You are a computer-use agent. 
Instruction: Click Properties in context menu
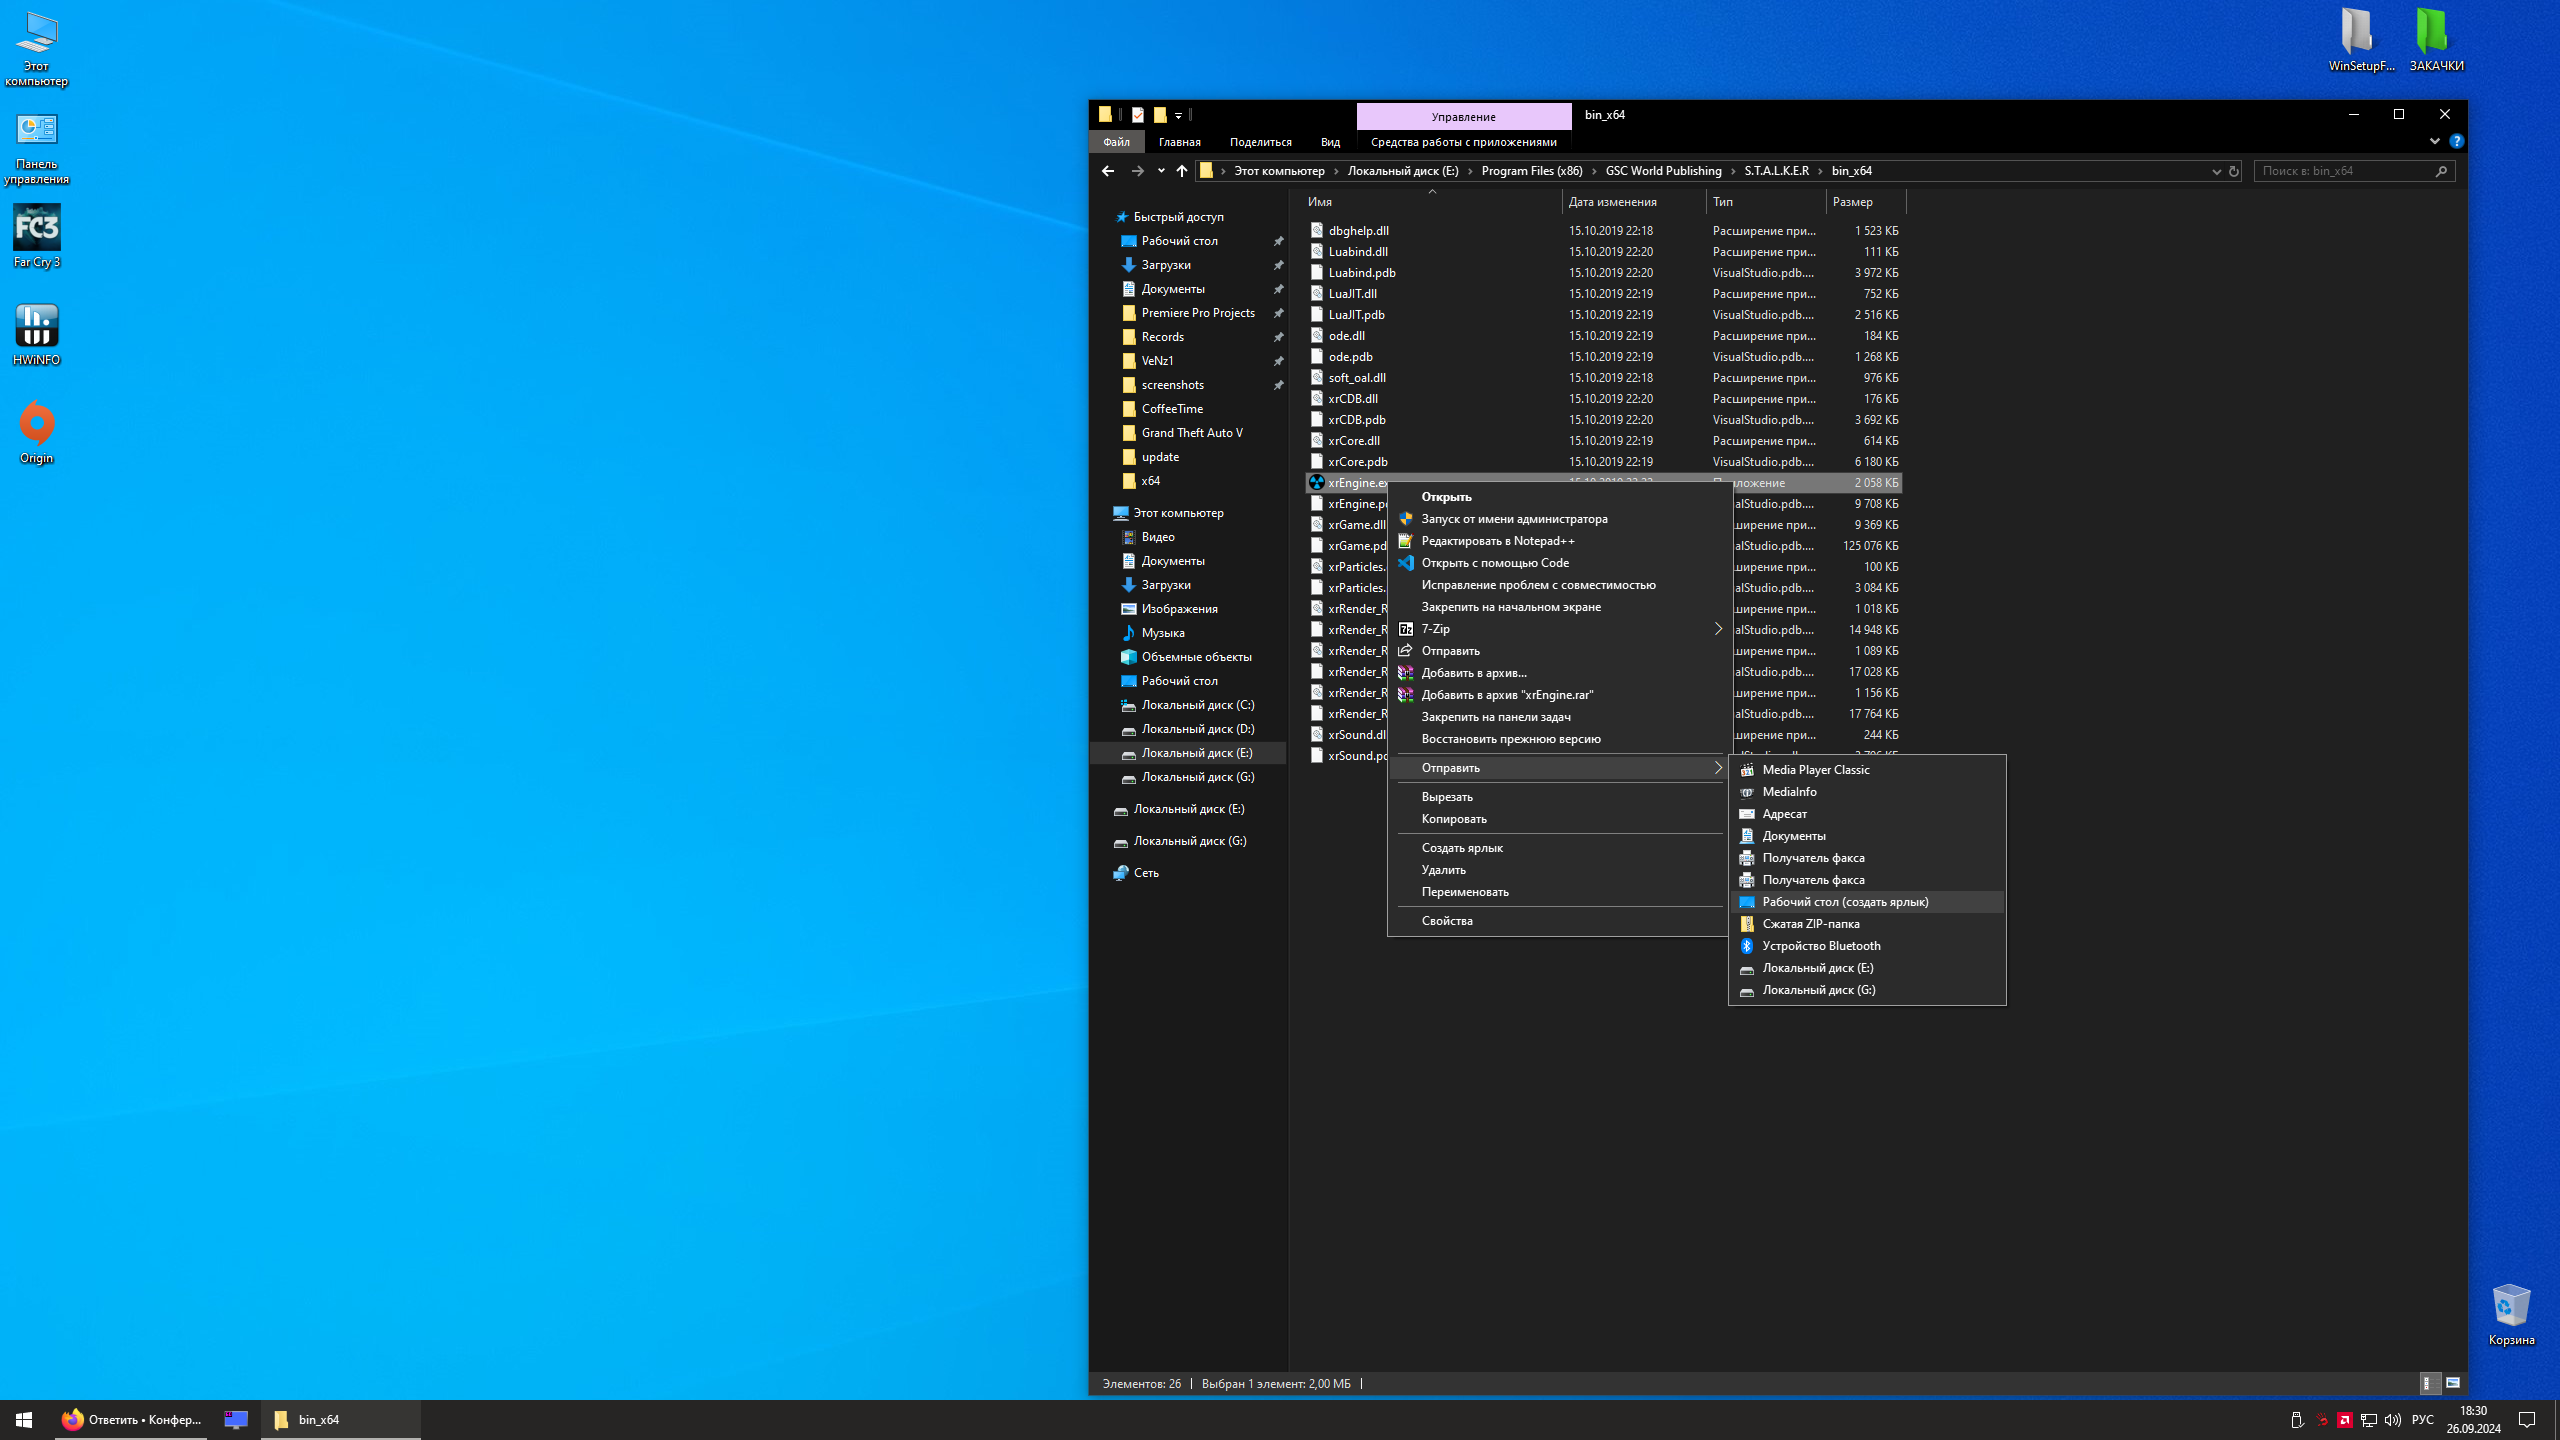click(1447, 921)
